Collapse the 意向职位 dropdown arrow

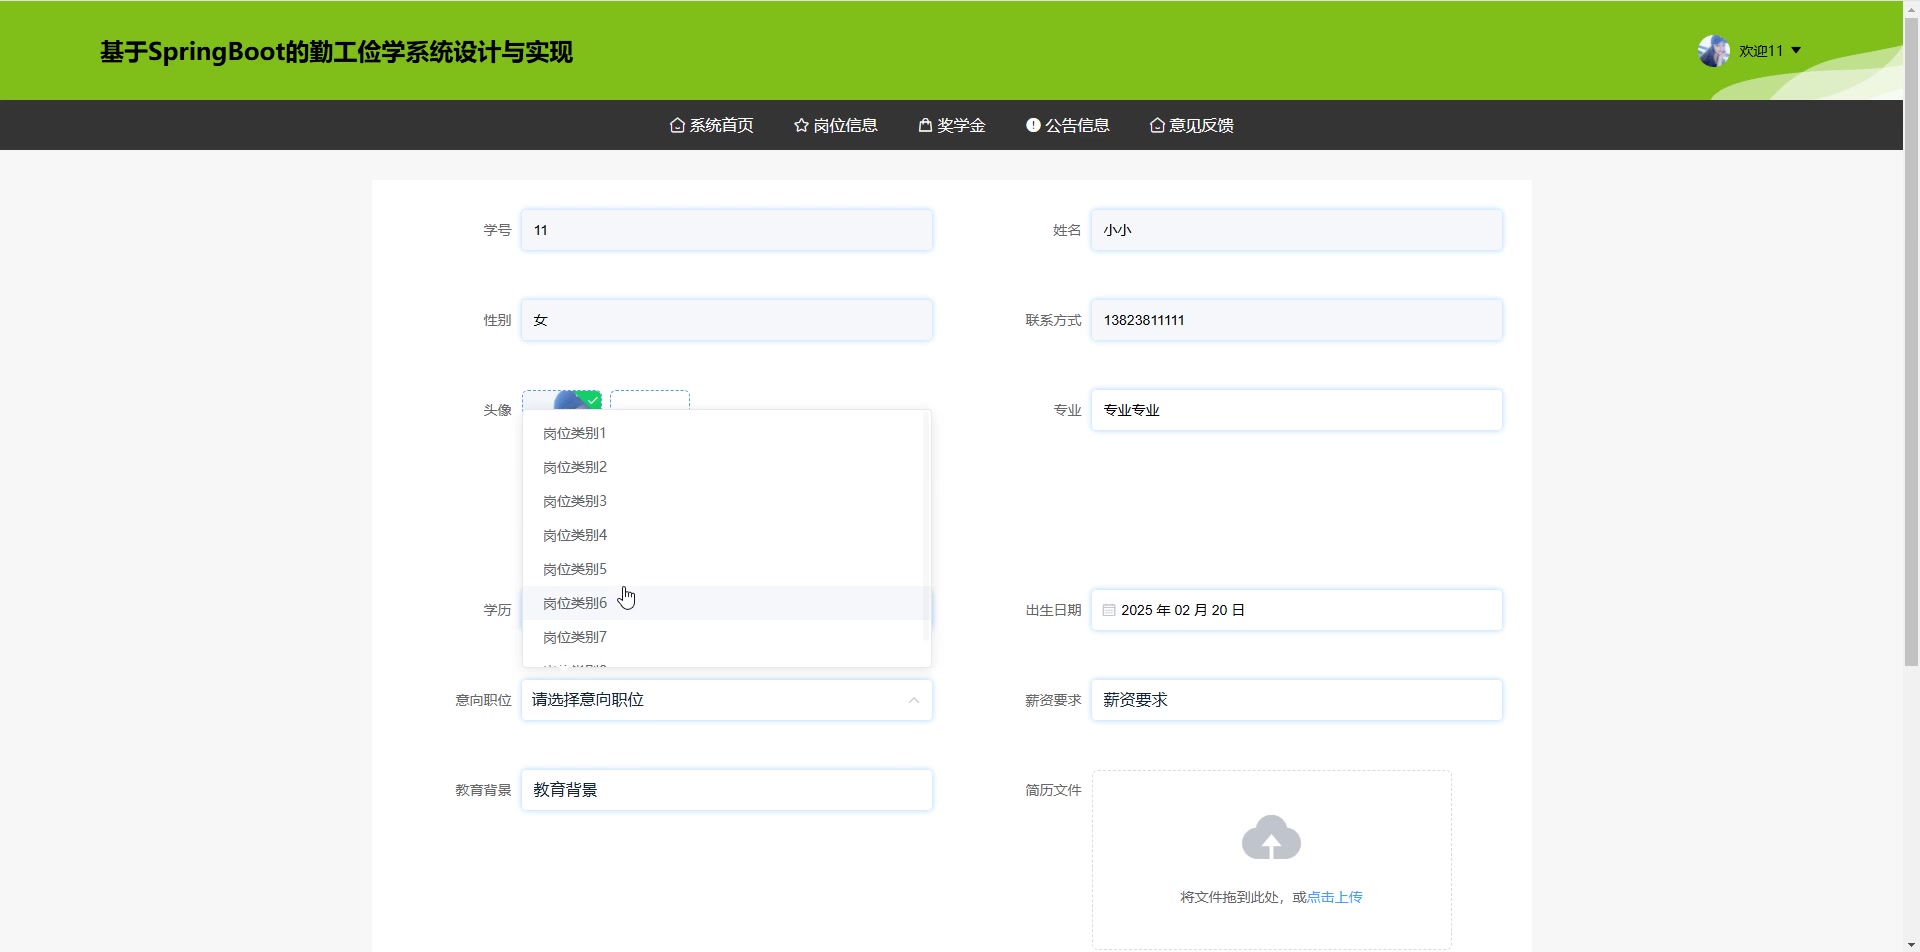(913, 700)
